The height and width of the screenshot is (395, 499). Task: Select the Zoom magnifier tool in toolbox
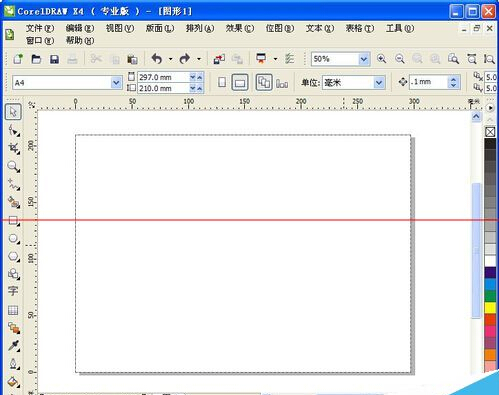(x=13, y=166)
